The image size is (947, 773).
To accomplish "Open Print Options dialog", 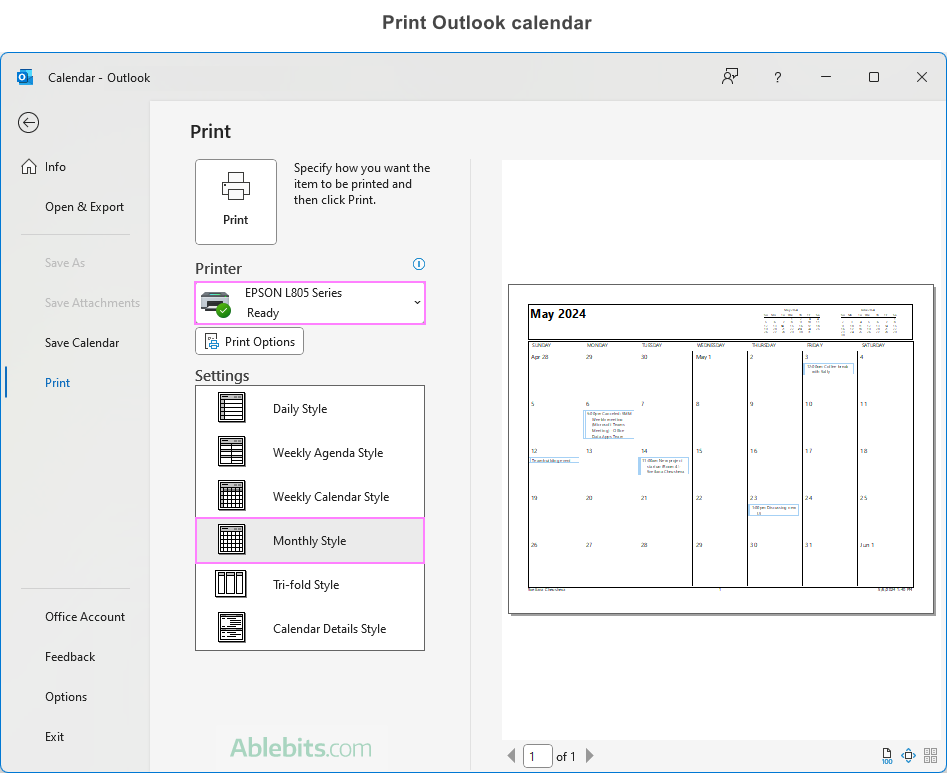I will [249, 341].
